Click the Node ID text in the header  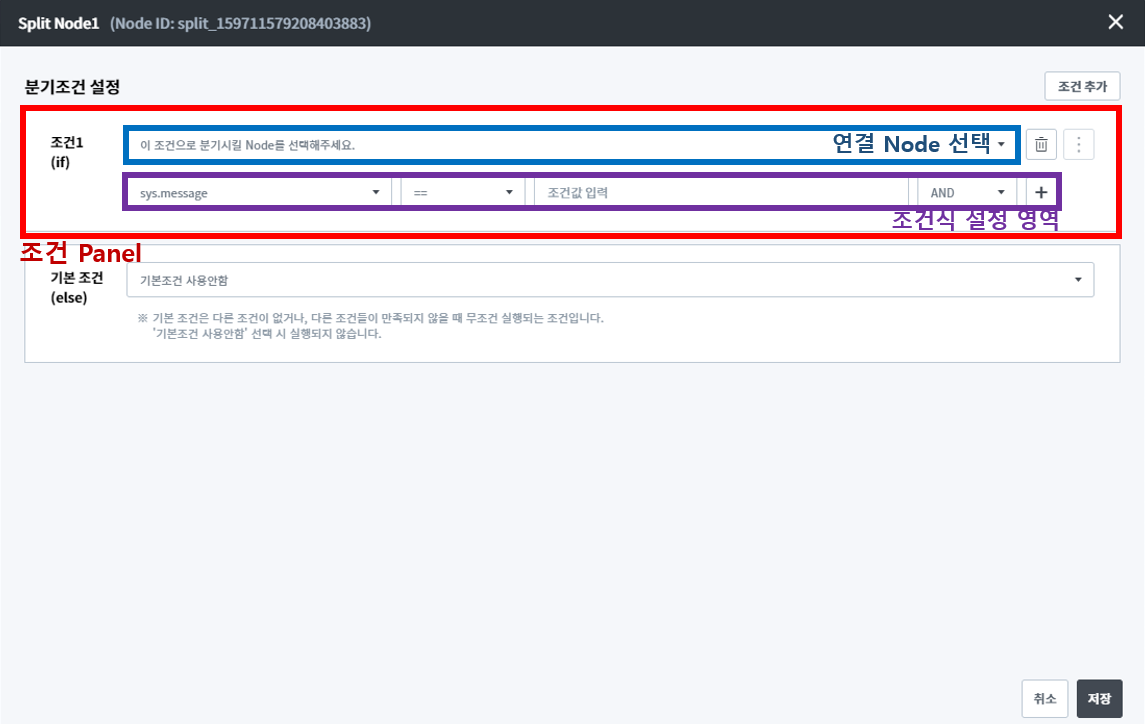239,23
